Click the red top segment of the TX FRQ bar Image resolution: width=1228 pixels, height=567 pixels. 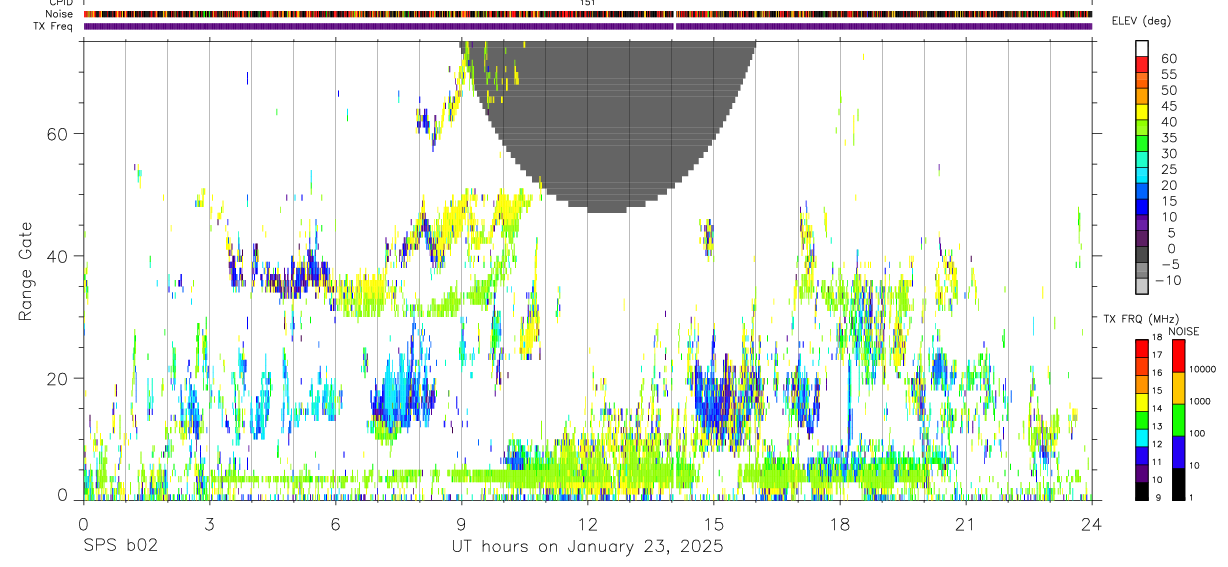[1142, 349]
